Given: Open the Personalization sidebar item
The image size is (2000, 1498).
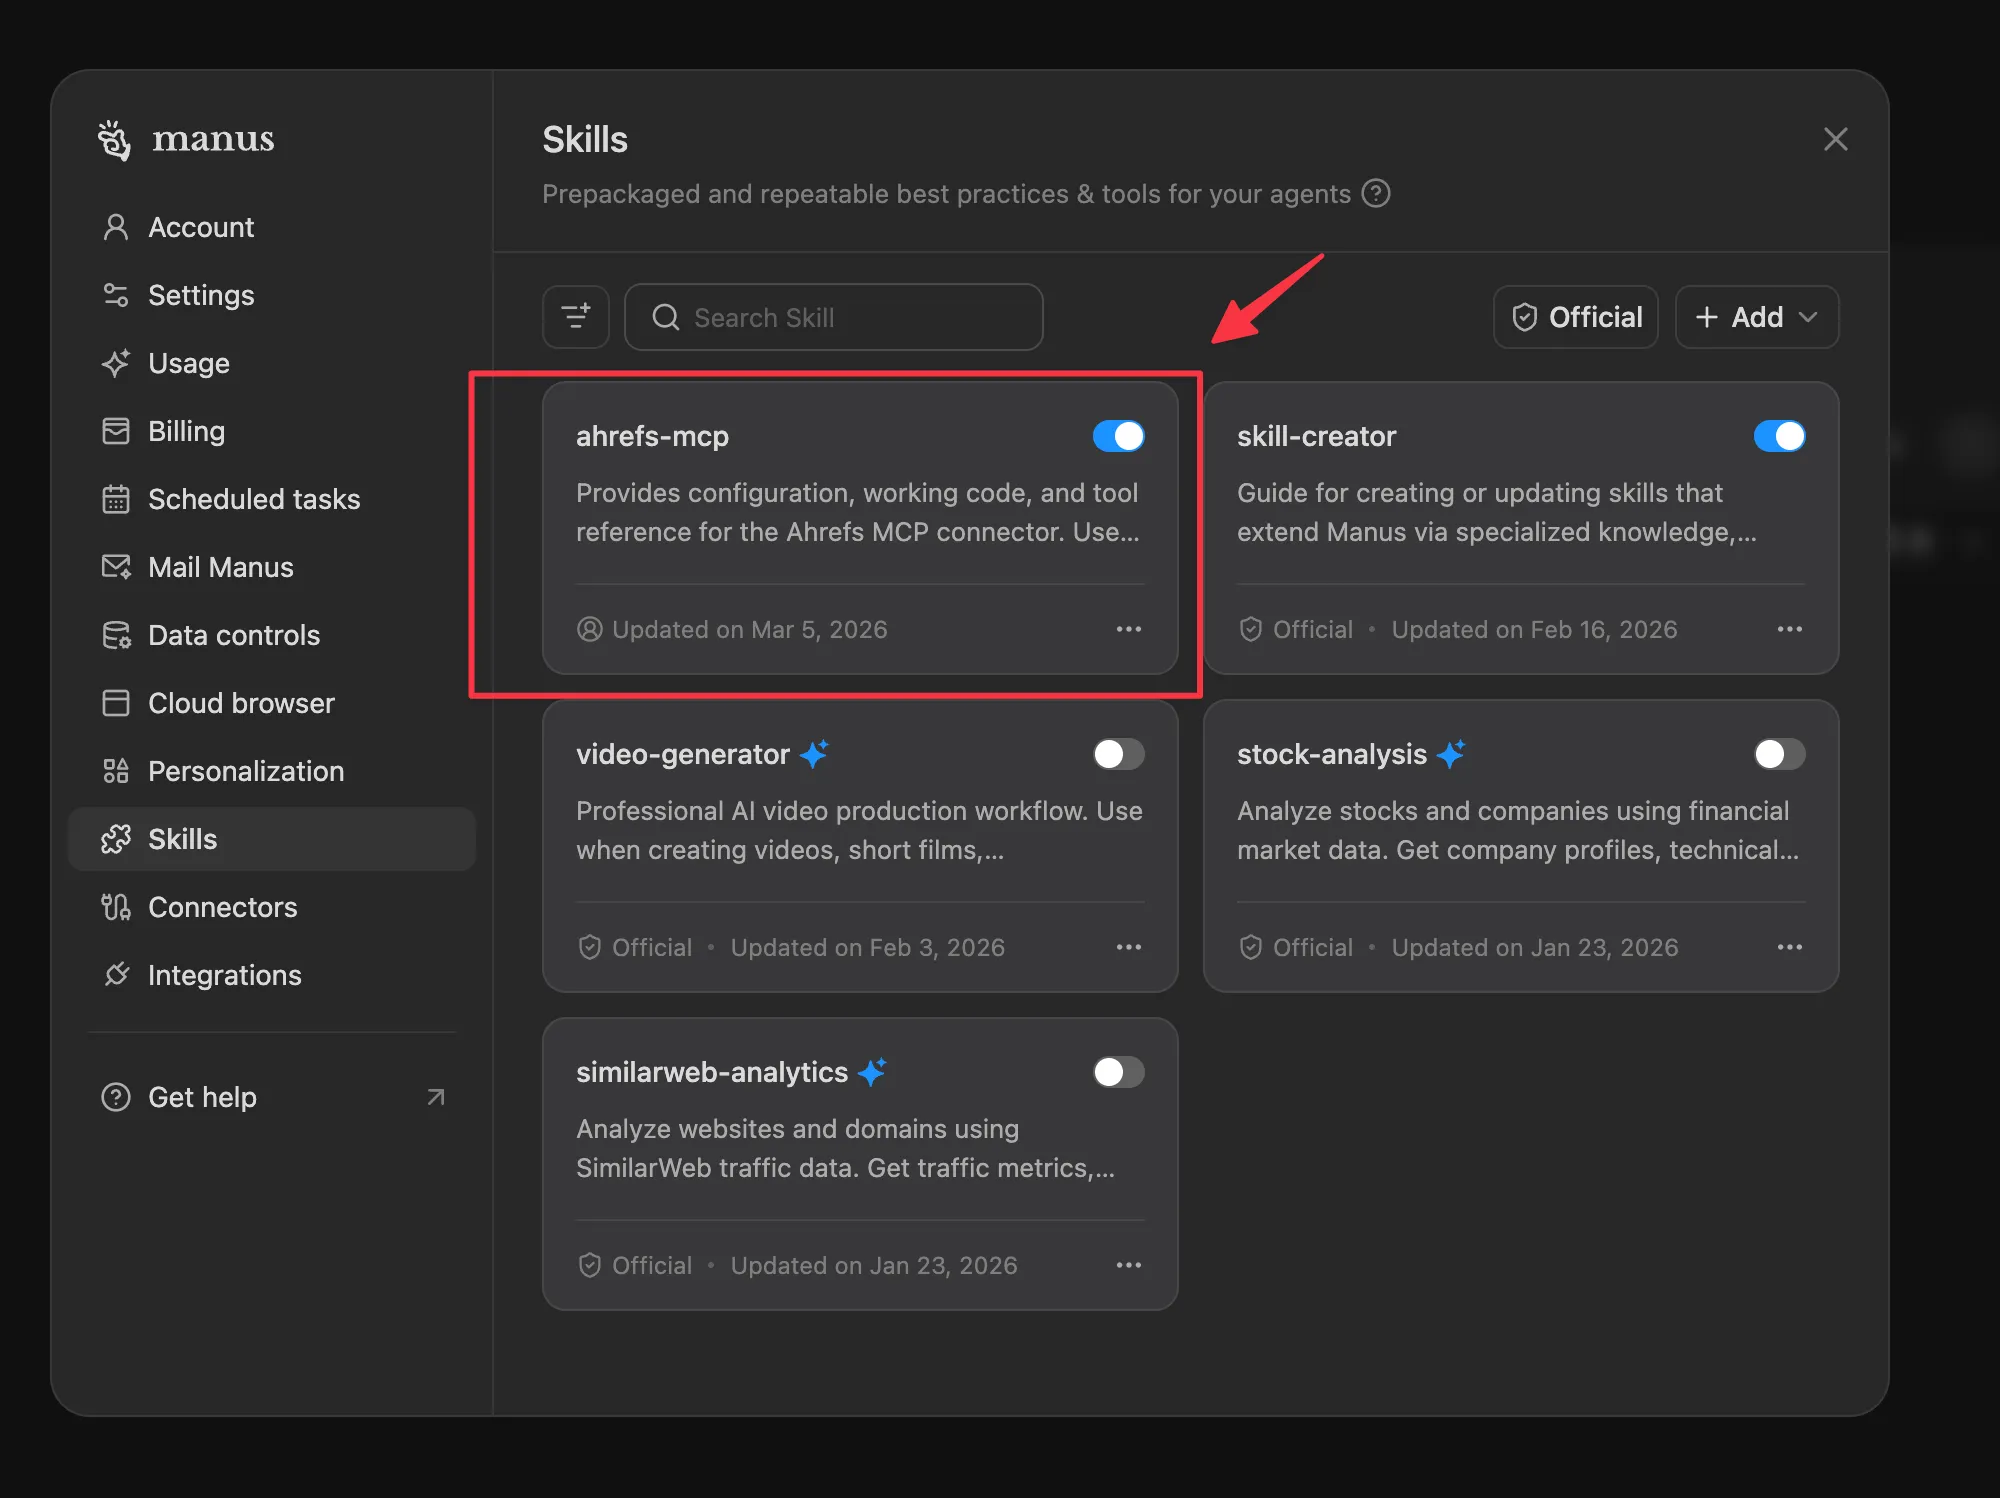Looking at the screenshot, I should (245, 771).
